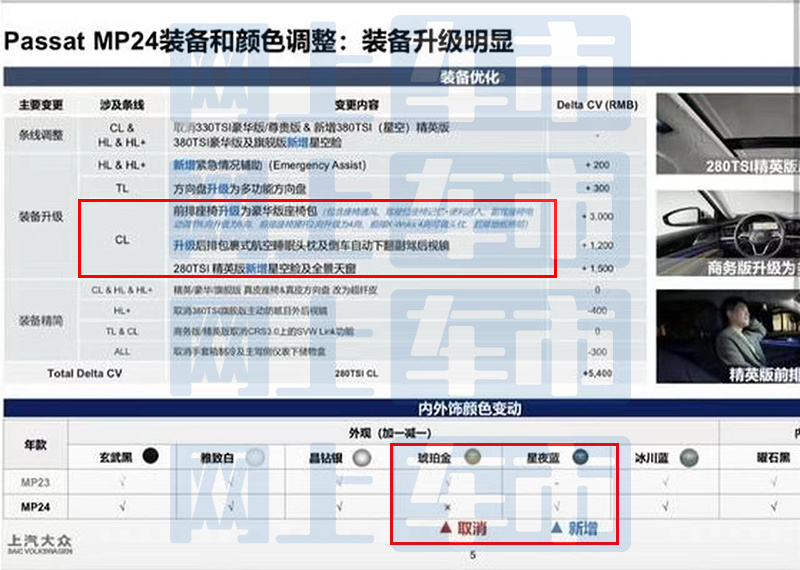
Task: Click the 外观（加一减一）header
Action: click(x=390, y=433)
